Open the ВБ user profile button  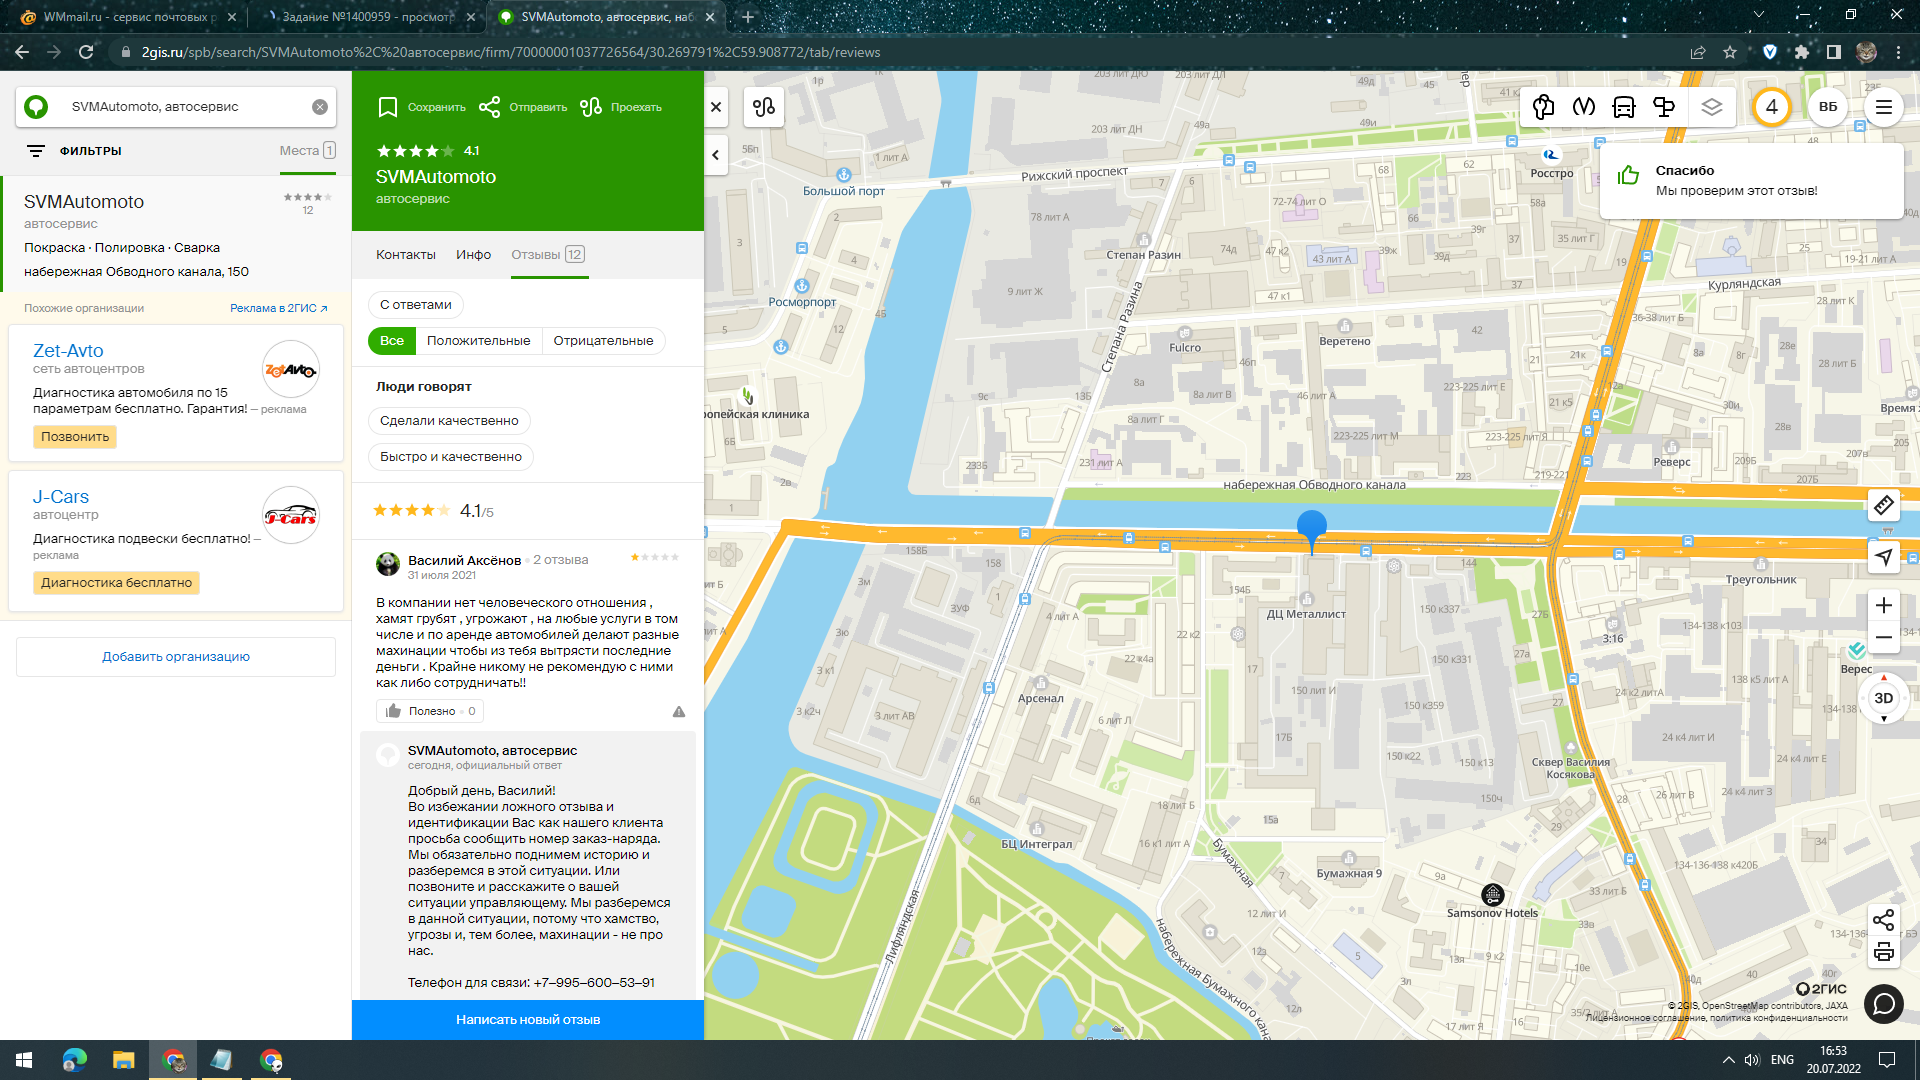coord(1828,107)
